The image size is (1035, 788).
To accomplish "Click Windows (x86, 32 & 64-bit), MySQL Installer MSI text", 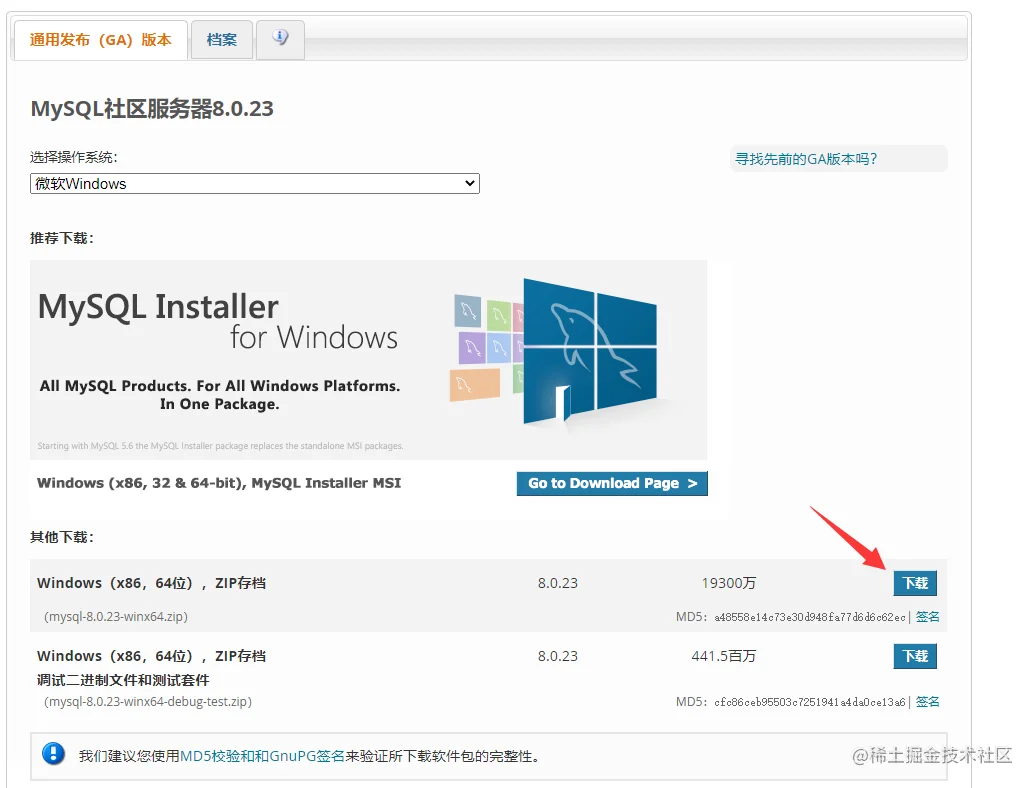I will click(219, 483).
